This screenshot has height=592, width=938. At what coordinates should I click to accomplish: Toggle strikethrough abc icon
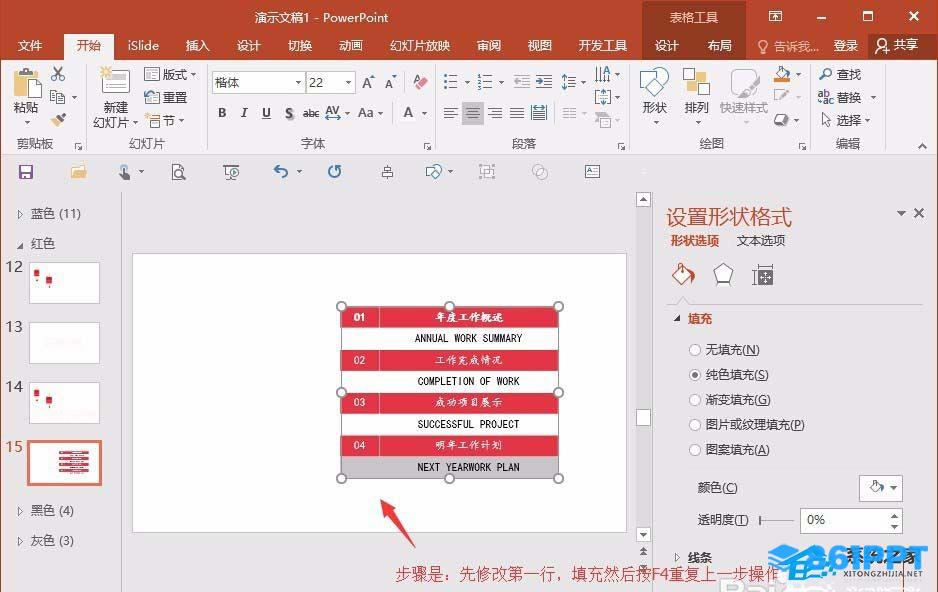coord(310,112)
